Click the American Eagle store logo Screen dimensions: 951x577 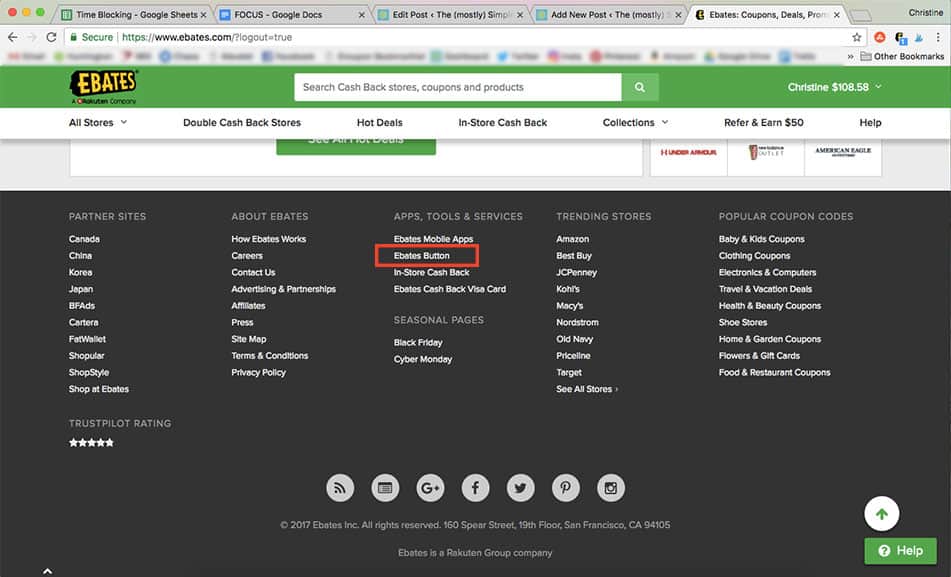point(843,151)
